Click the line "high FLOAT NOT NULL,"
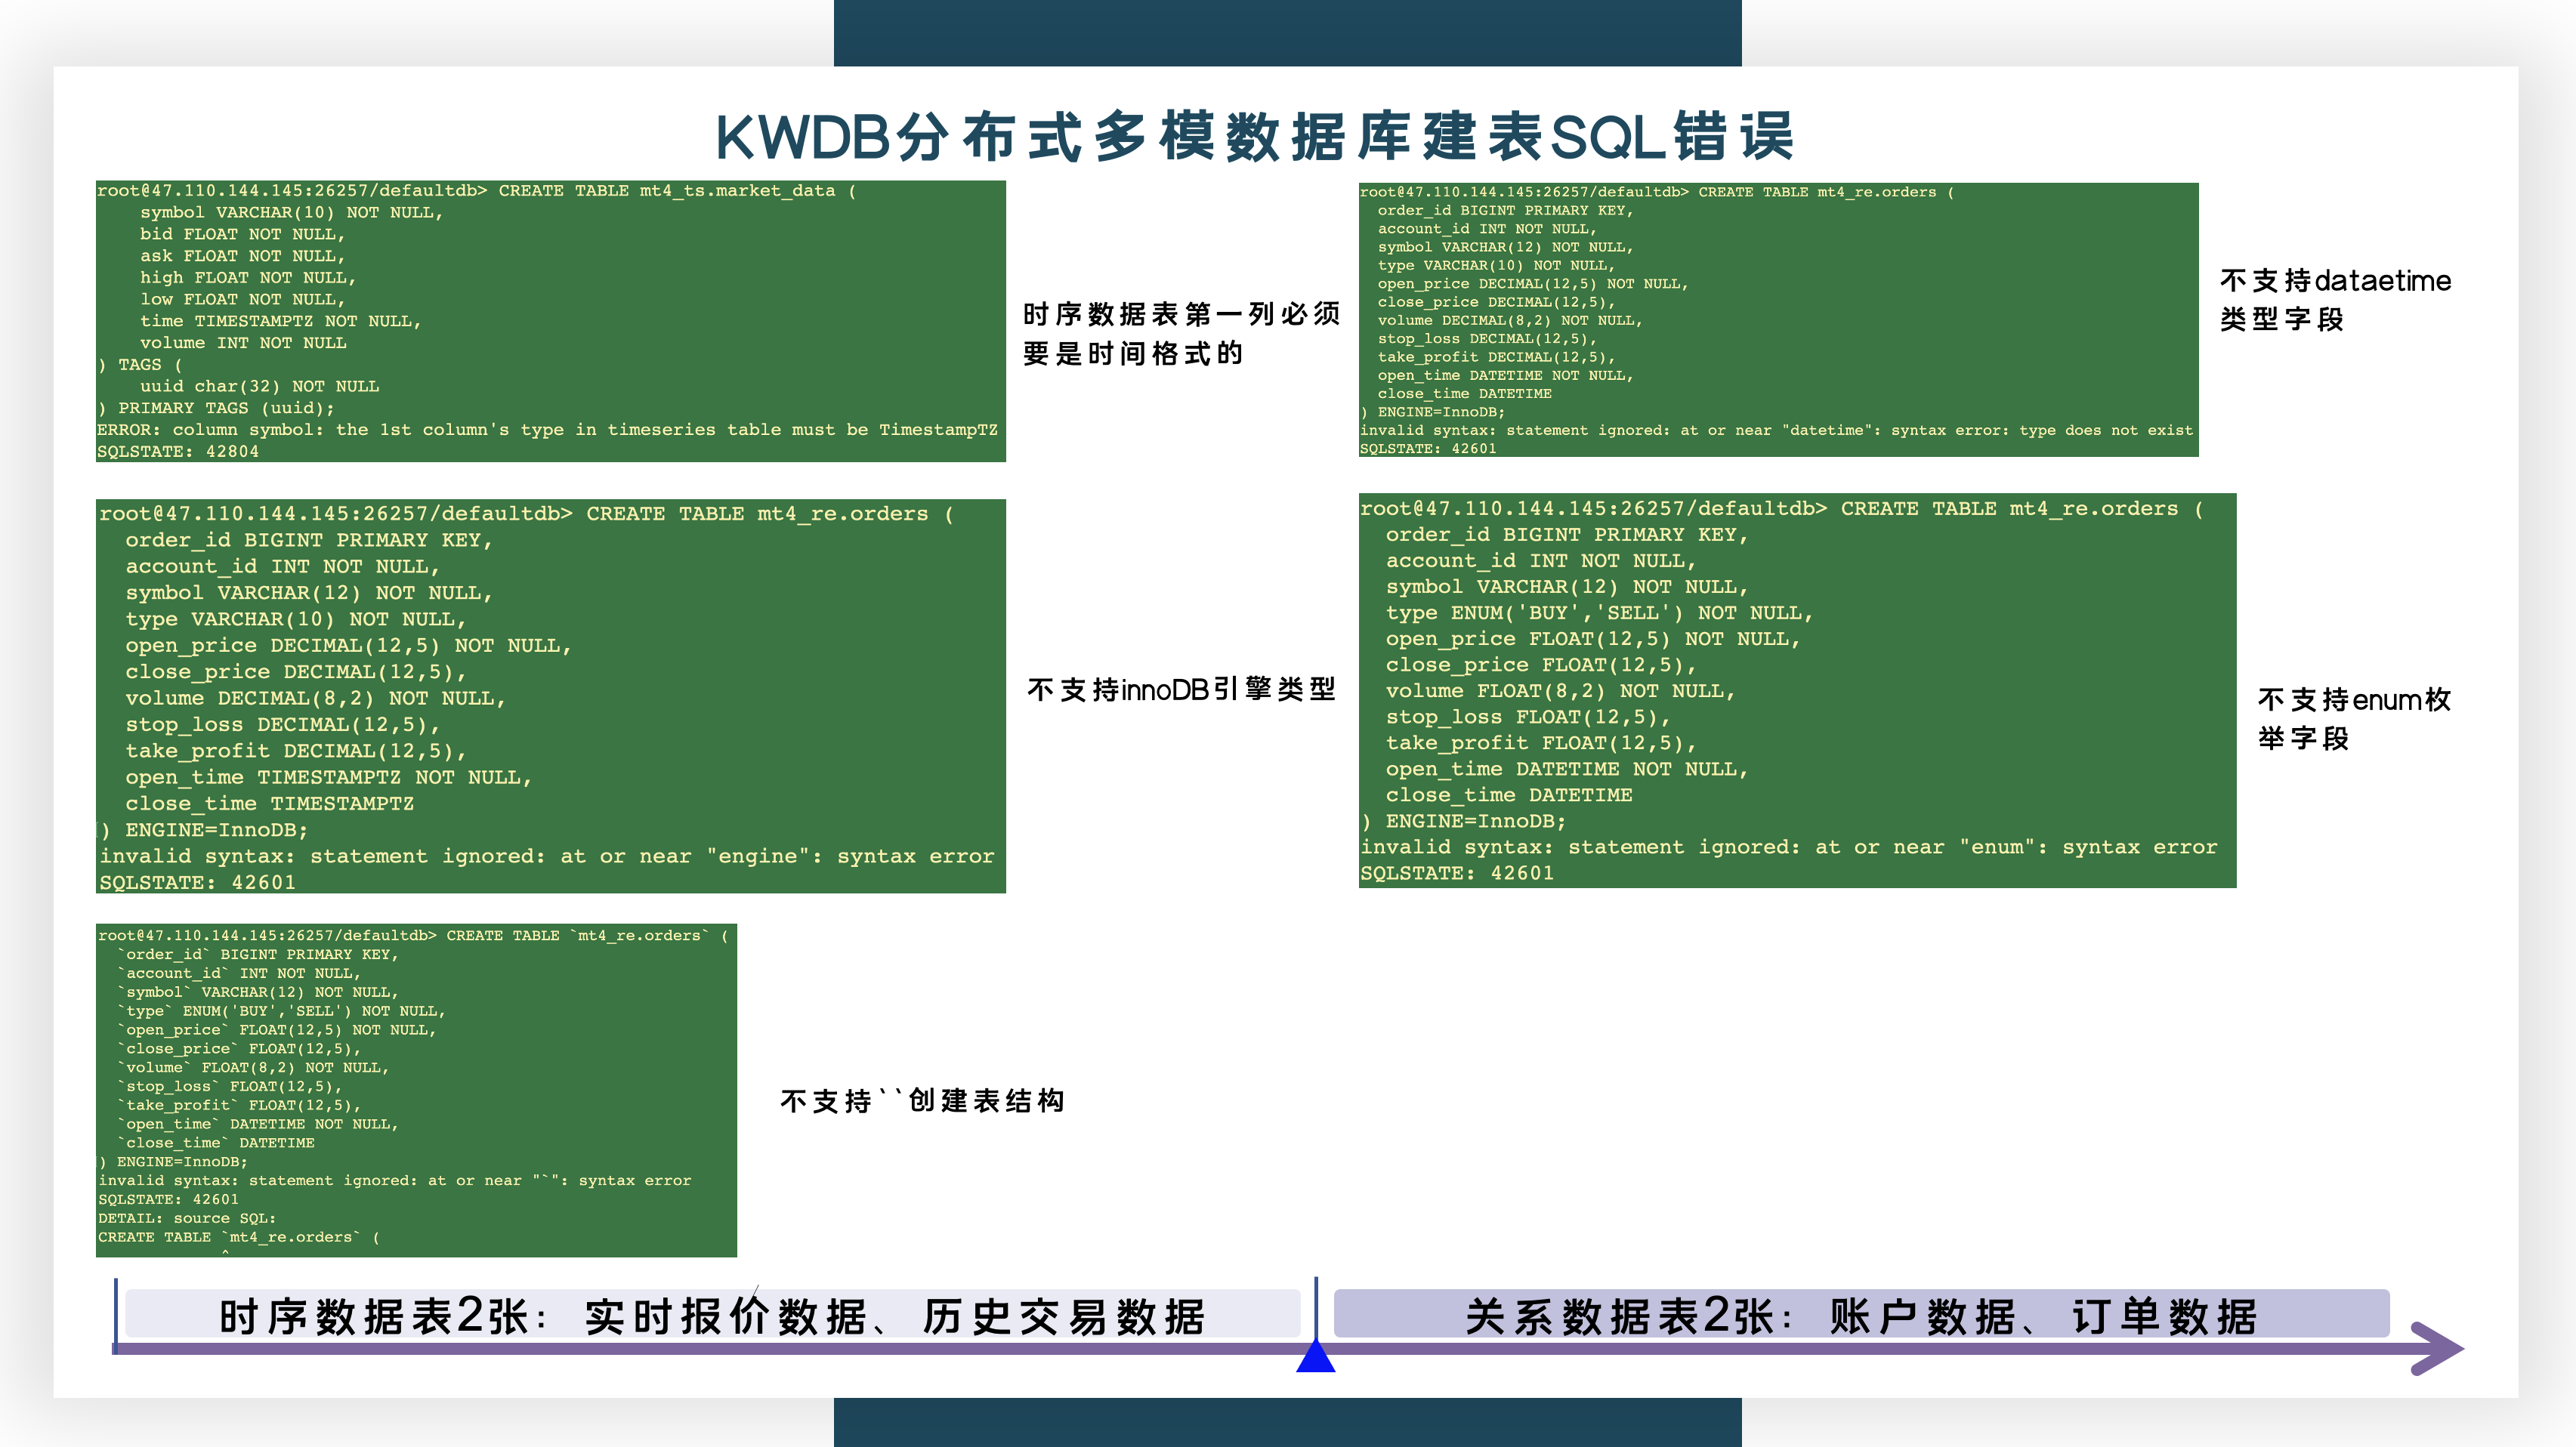2576x1447 pixels. [248, 278]
